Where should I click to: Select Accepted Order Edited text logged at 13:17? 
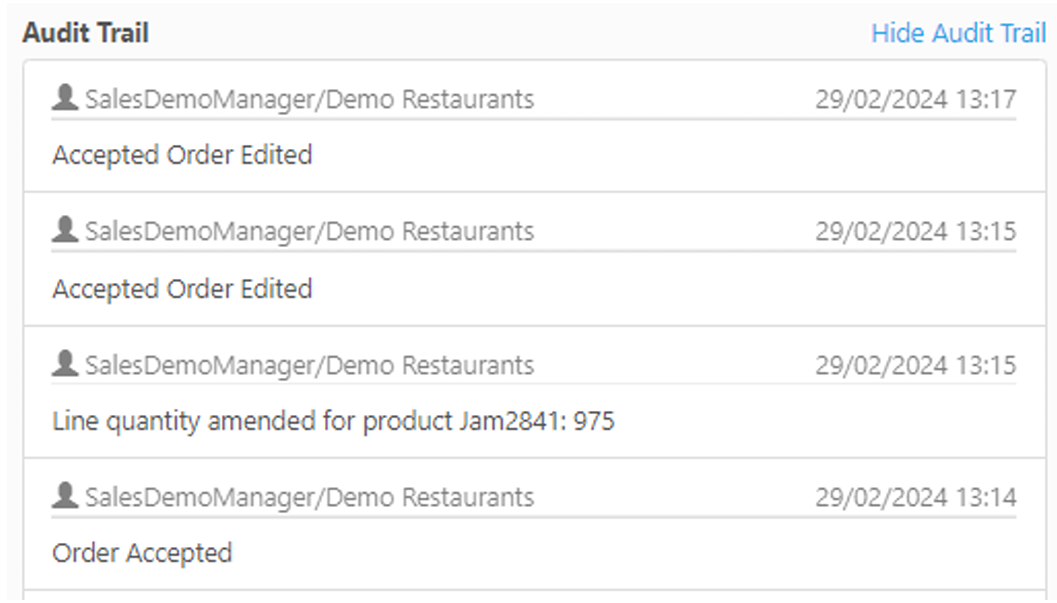pyautogui.click(x=182, y=155)
